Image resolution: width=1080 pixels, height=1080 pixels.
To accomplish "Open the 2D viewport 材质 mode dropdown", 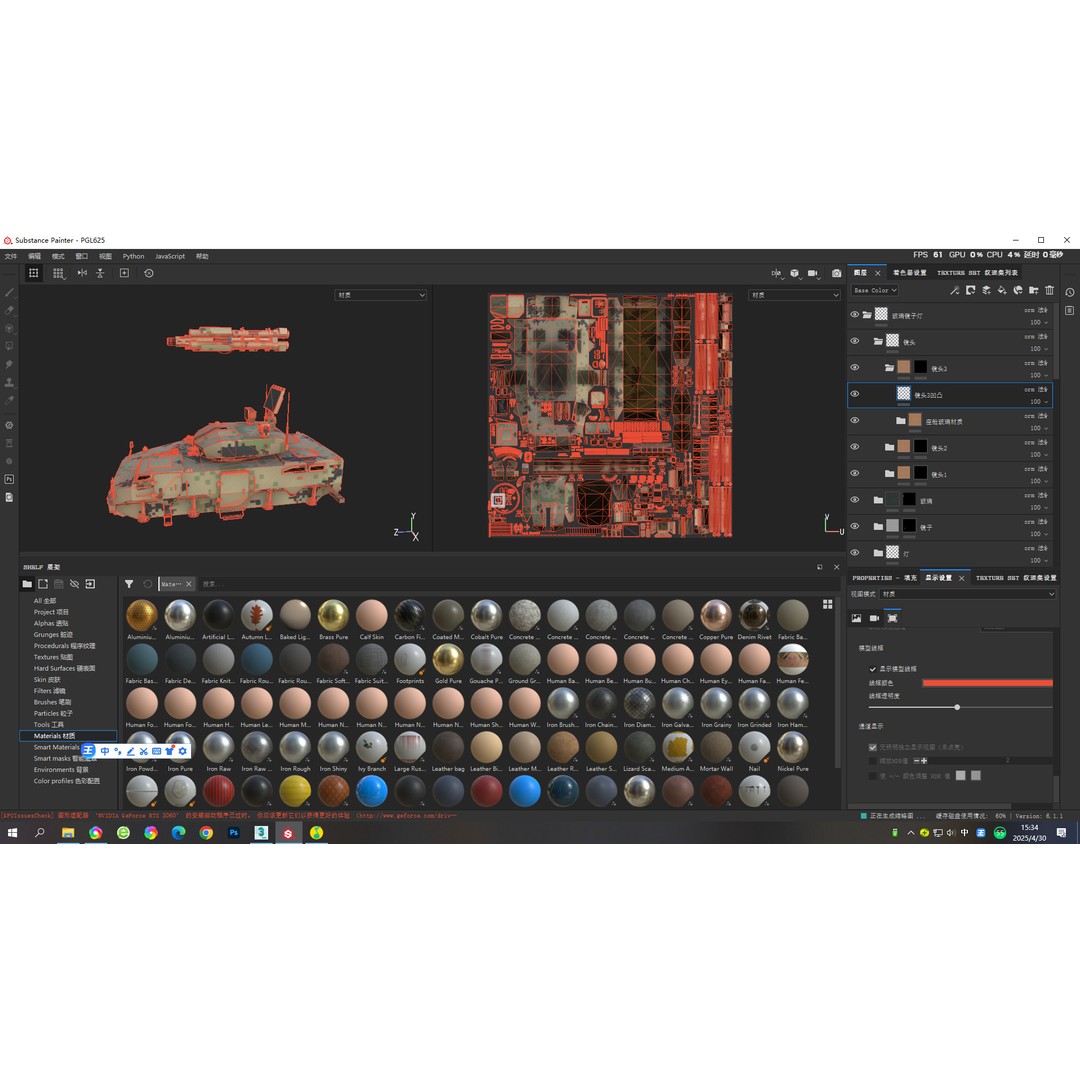I will pos(794,295).
